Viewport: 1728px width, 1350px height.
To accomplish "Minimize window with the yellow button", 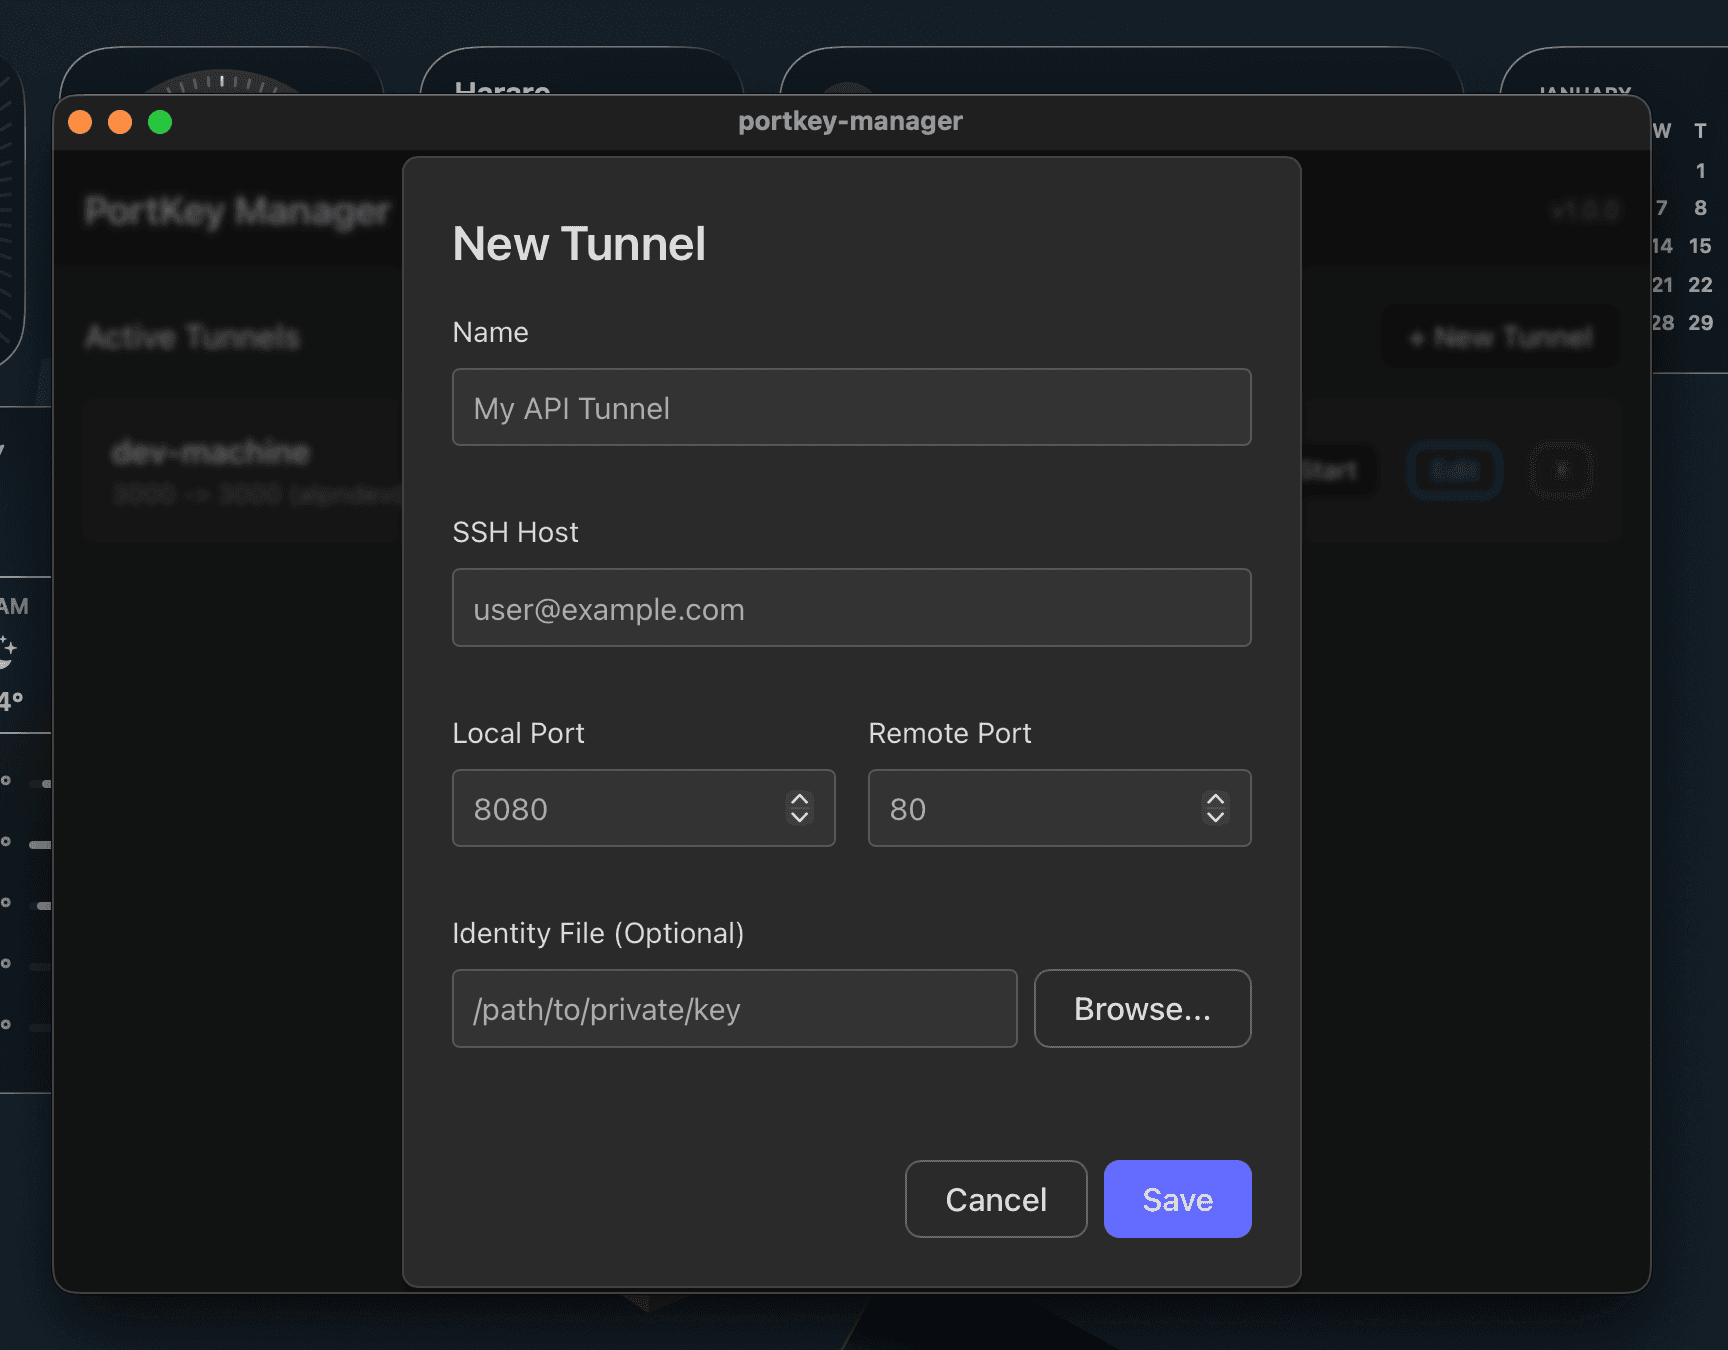I will coord(120,122).
